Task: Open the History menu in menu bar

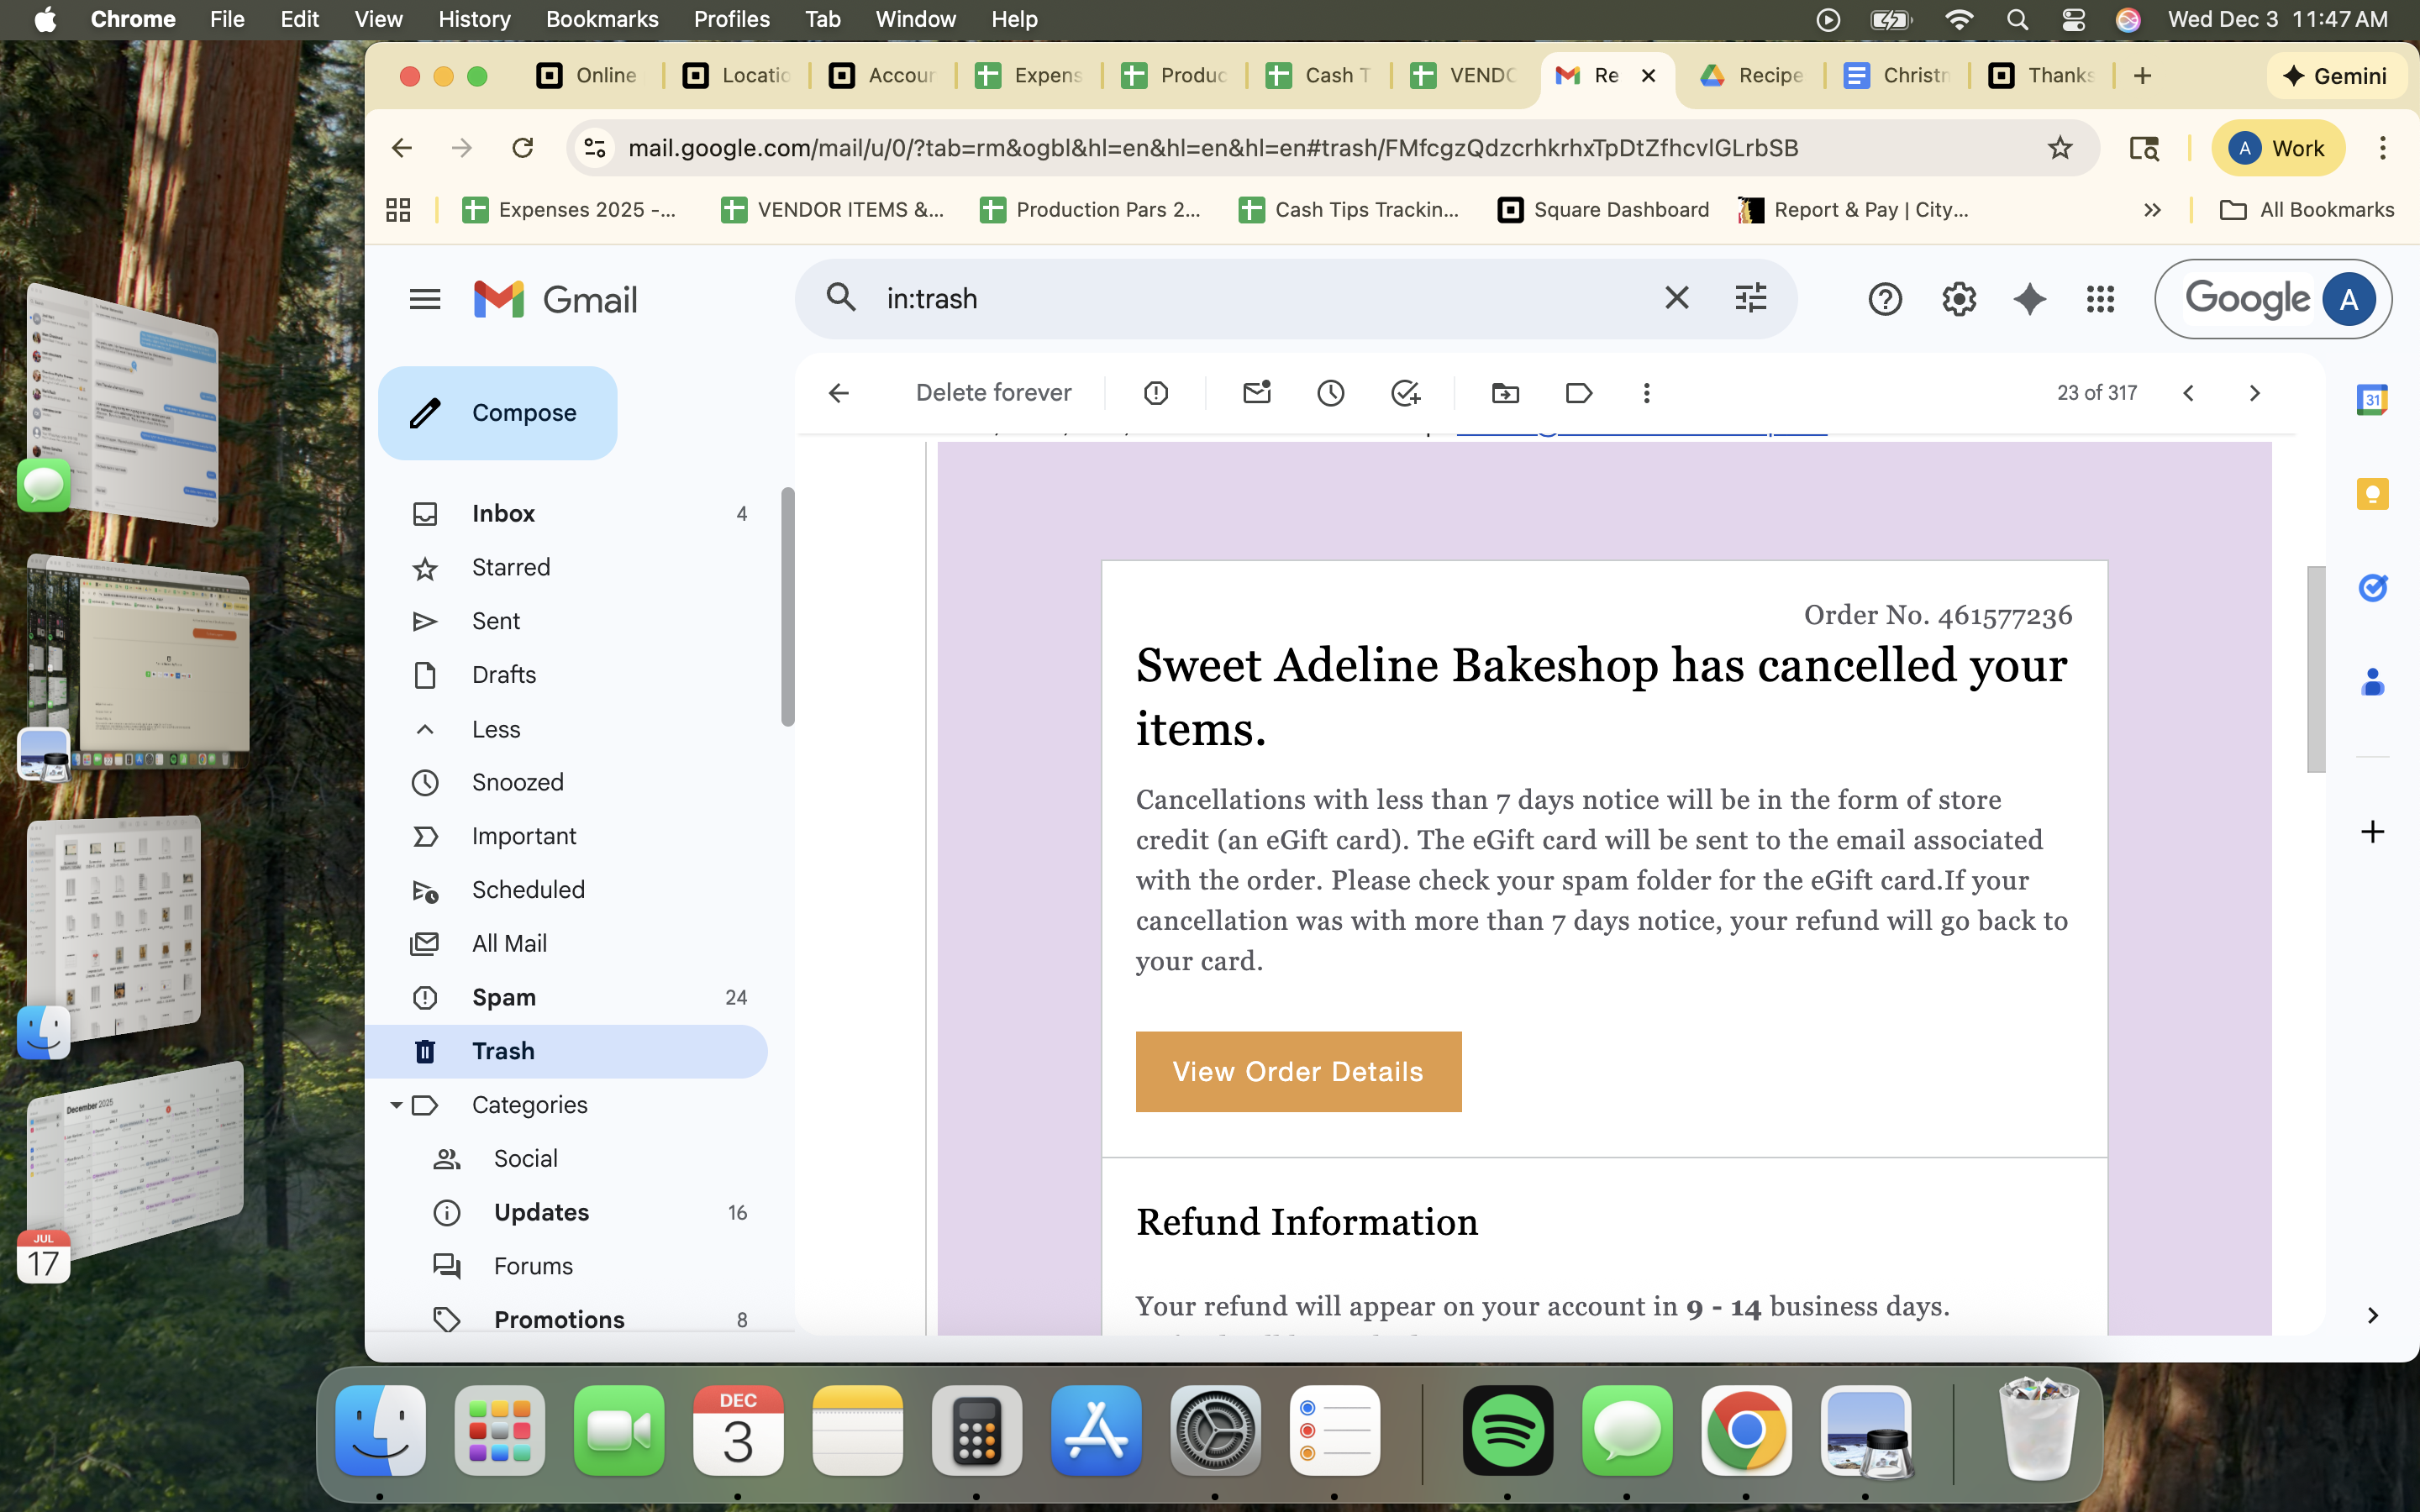Action: click(474, 19)
